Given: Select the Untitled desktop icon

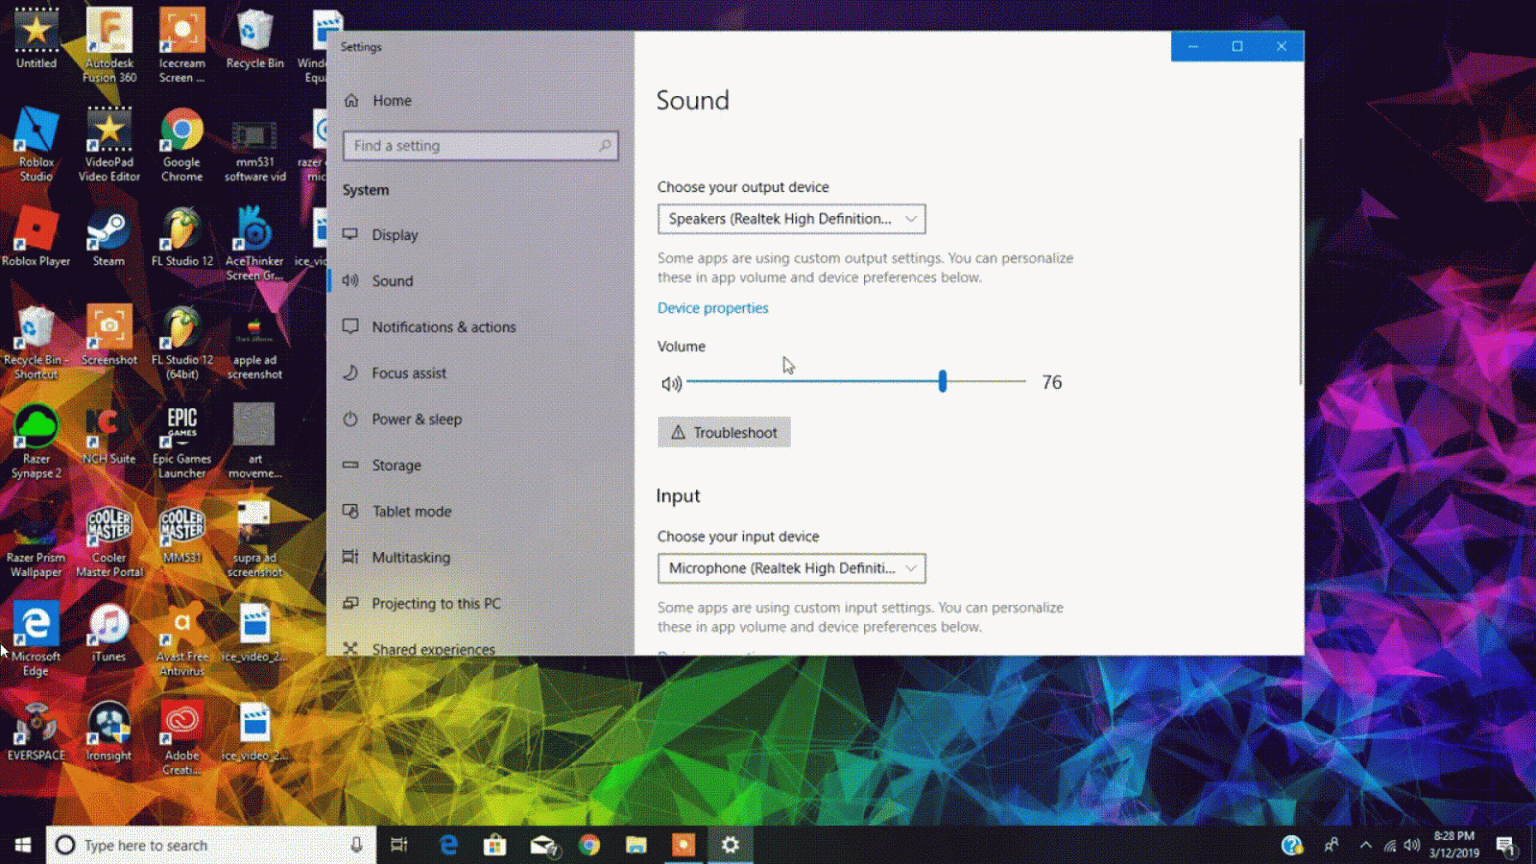Looking at the screenshot, I should pos(36,40).
